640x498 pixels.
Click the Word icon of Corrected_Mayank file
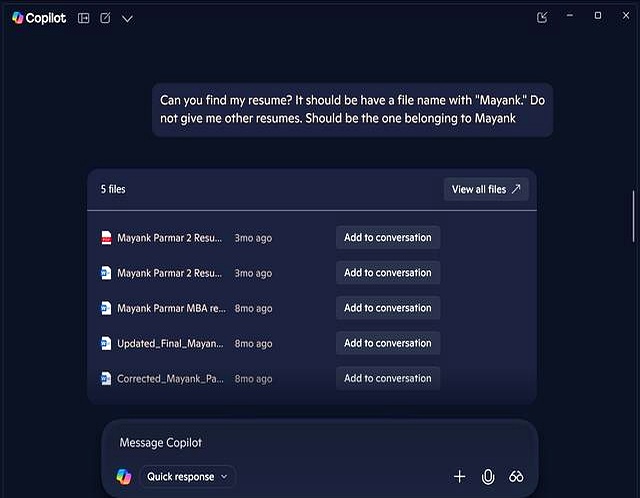[x=106, y=379]
